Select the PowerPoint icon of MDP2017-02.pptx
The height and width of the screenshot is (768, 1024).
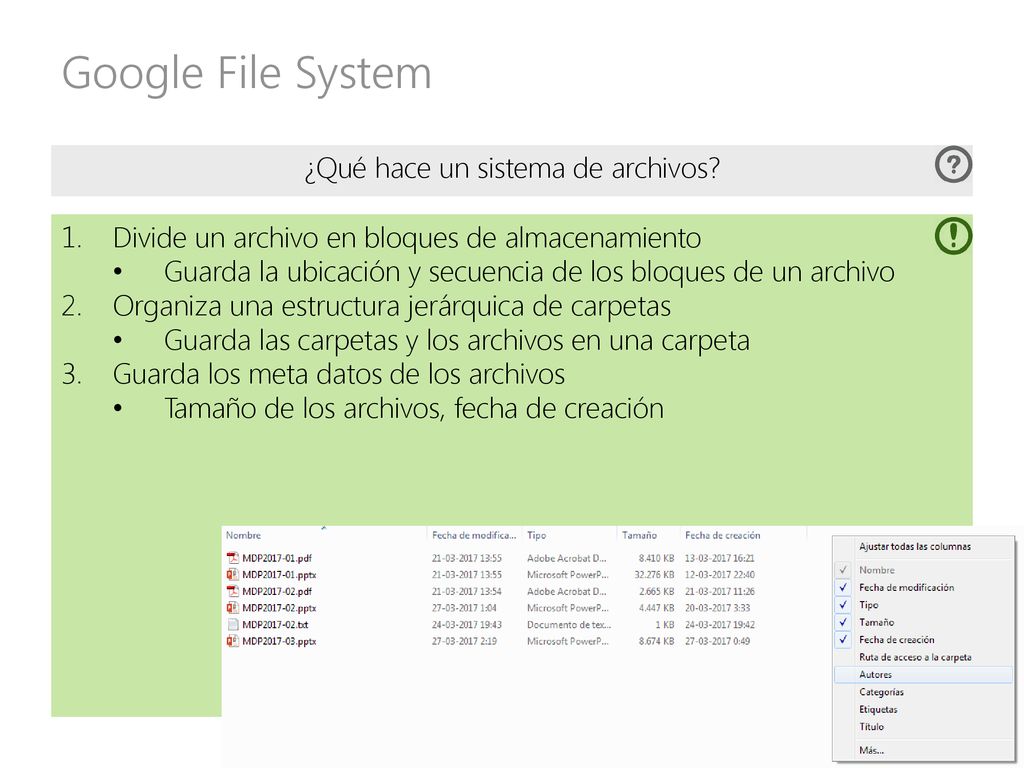232,607
